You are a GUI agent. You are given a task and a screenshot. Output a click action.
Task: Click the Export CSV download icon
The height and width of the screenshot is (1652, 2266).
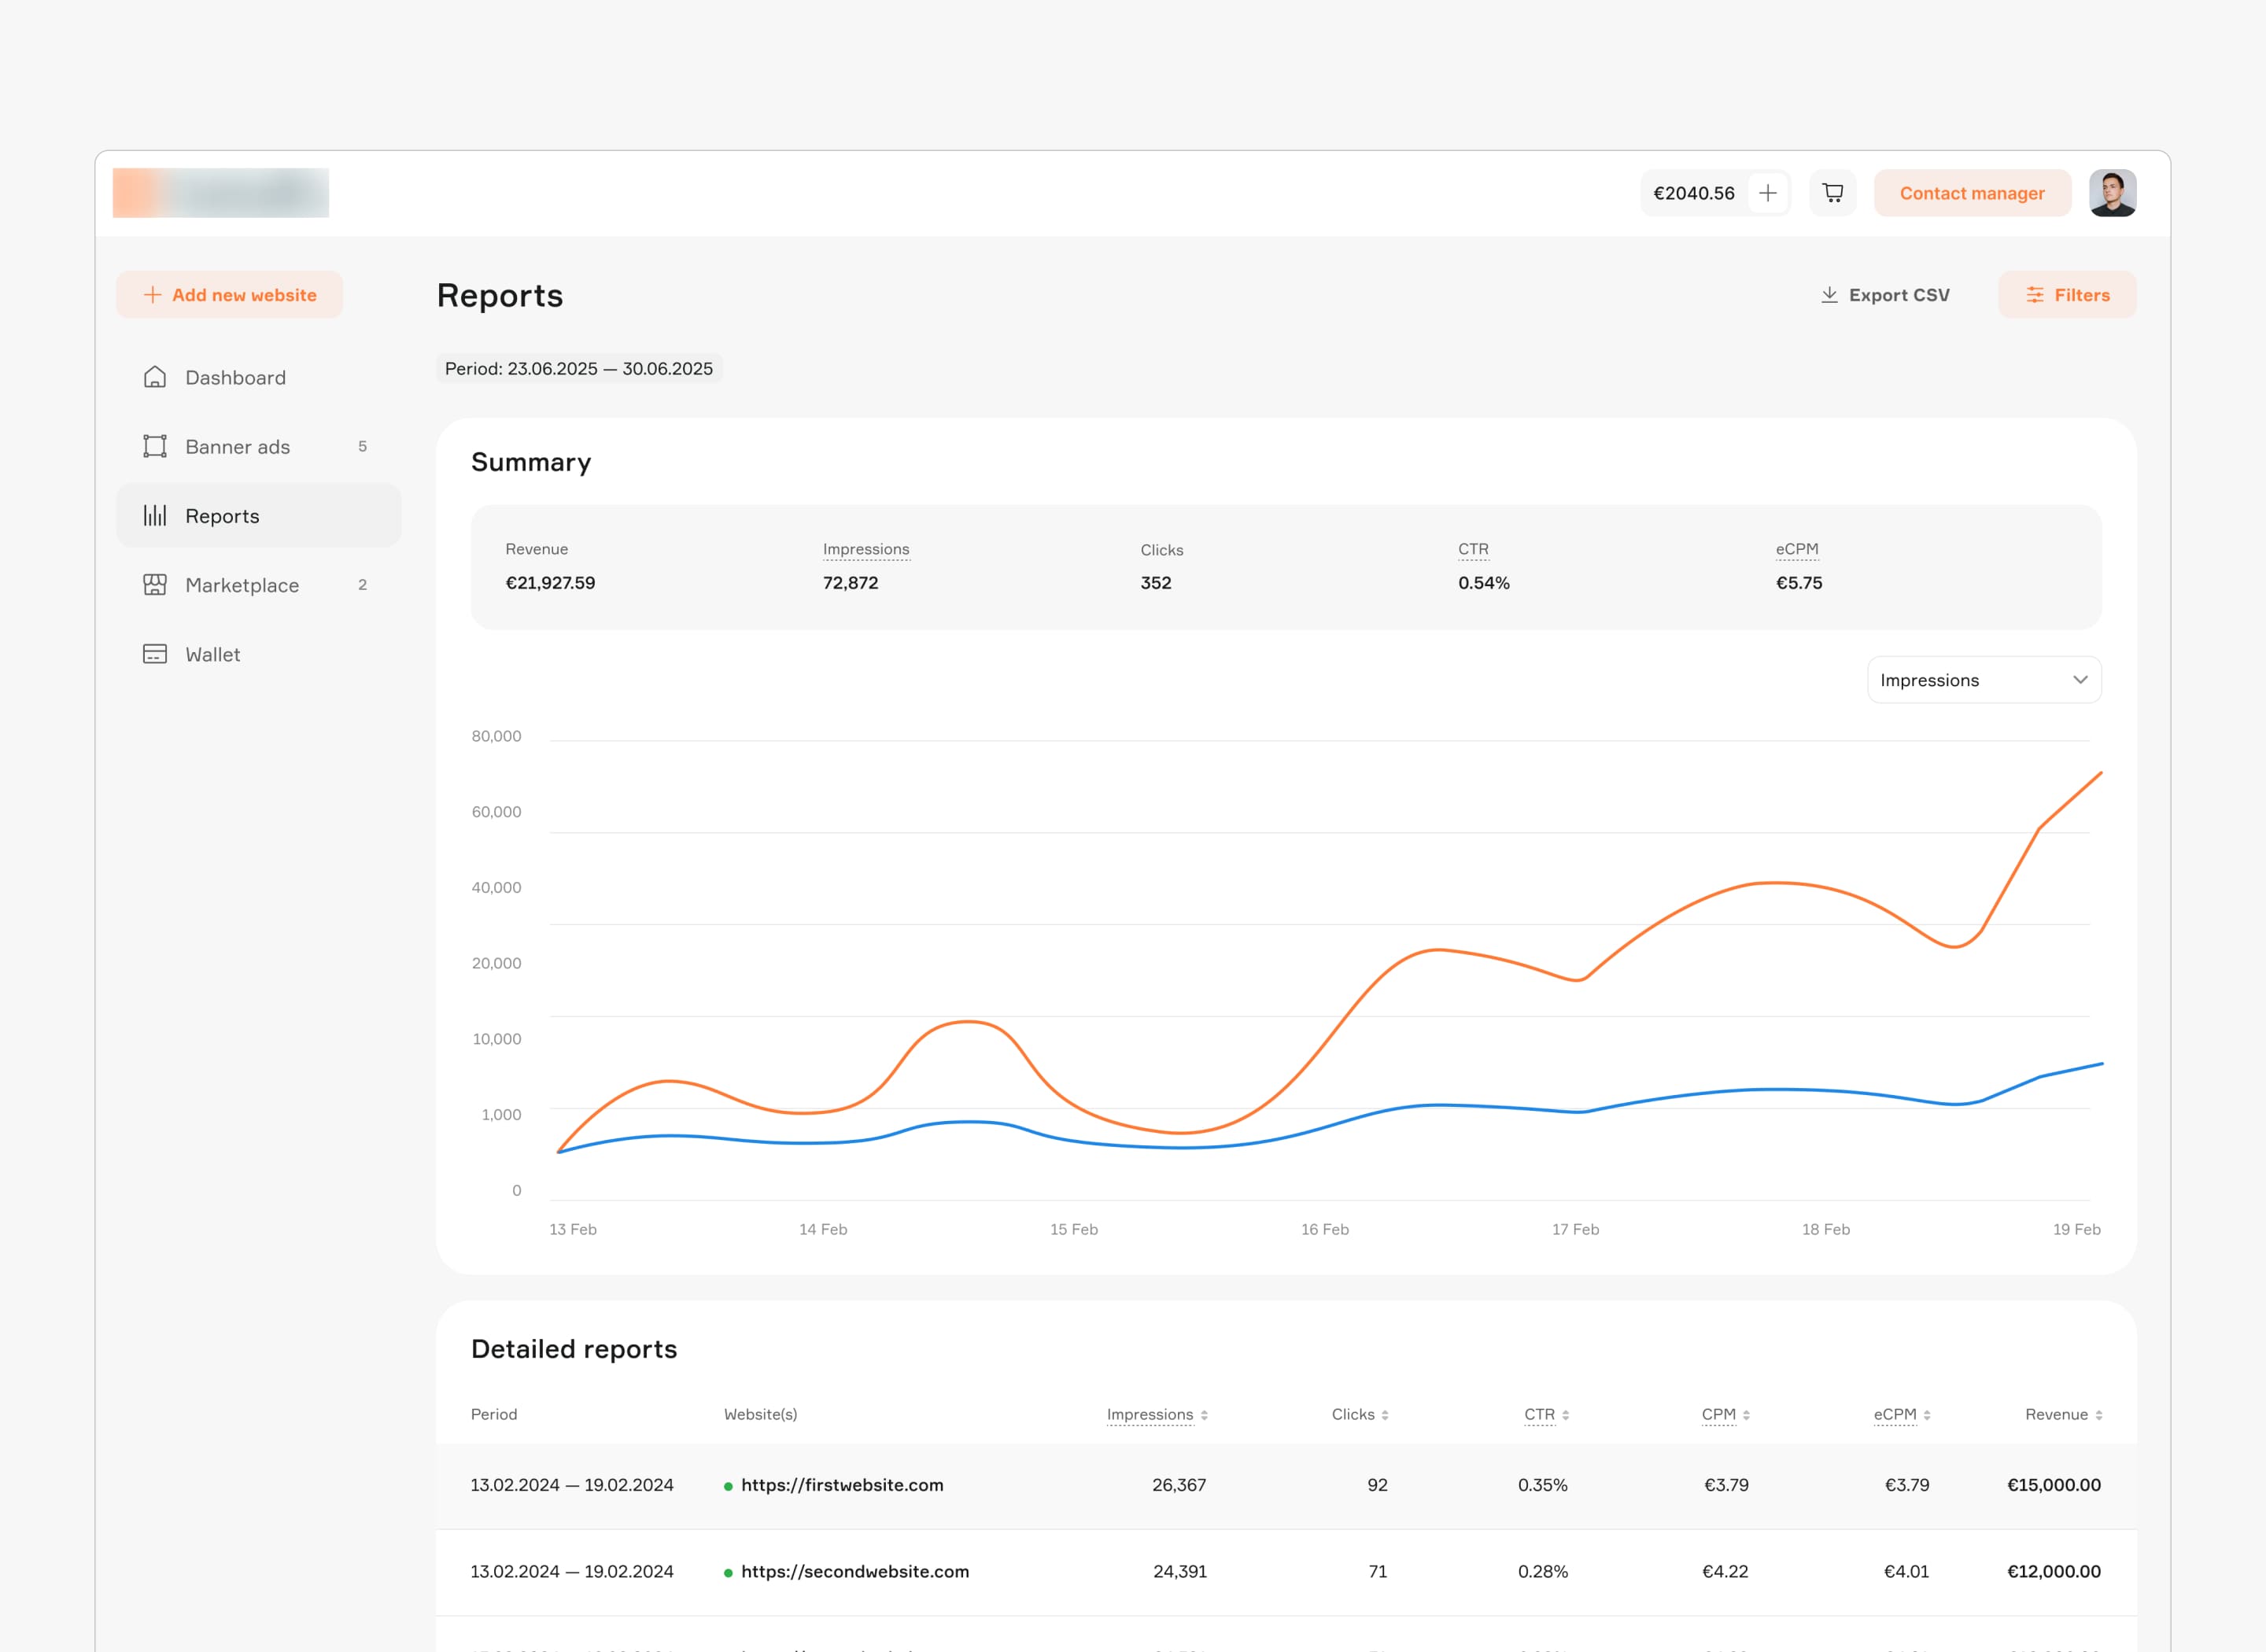[1829, 295]
